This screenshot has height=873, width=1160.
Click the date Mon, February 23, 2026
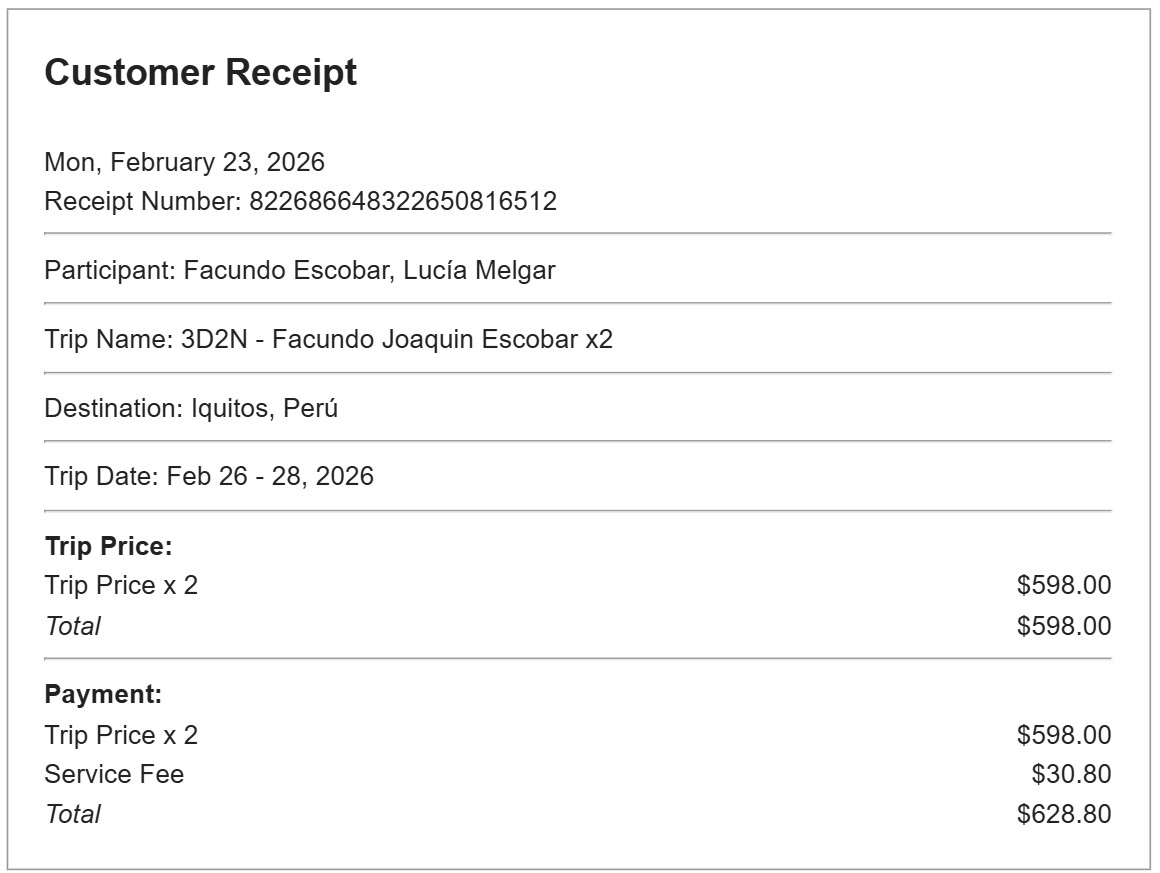pos(184,162)
